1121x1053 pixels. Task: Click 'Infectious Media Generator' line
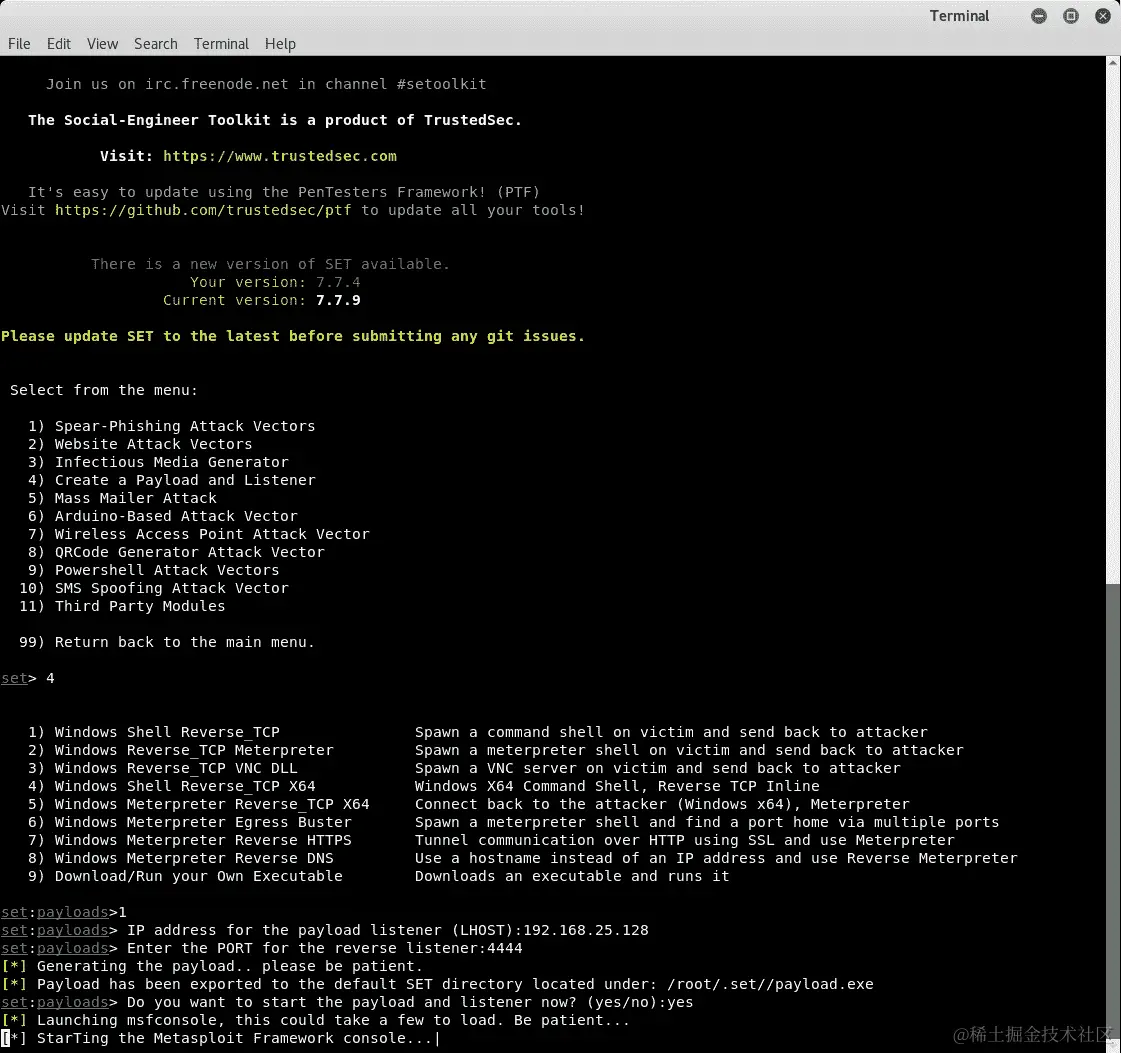tap(158, 462)
